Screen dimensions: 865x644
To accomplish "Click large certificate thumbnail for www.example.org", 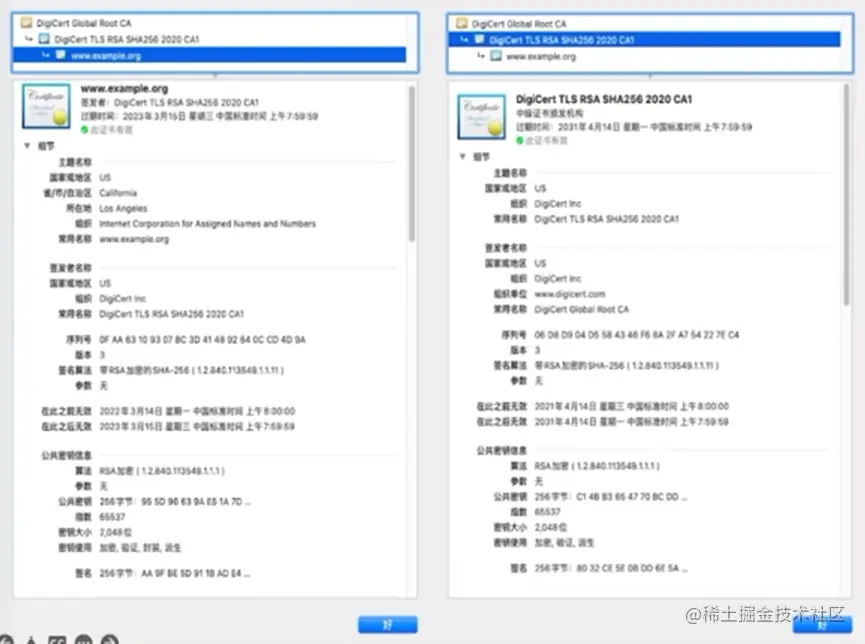I will pyautogui.click(x=46, y=106).
